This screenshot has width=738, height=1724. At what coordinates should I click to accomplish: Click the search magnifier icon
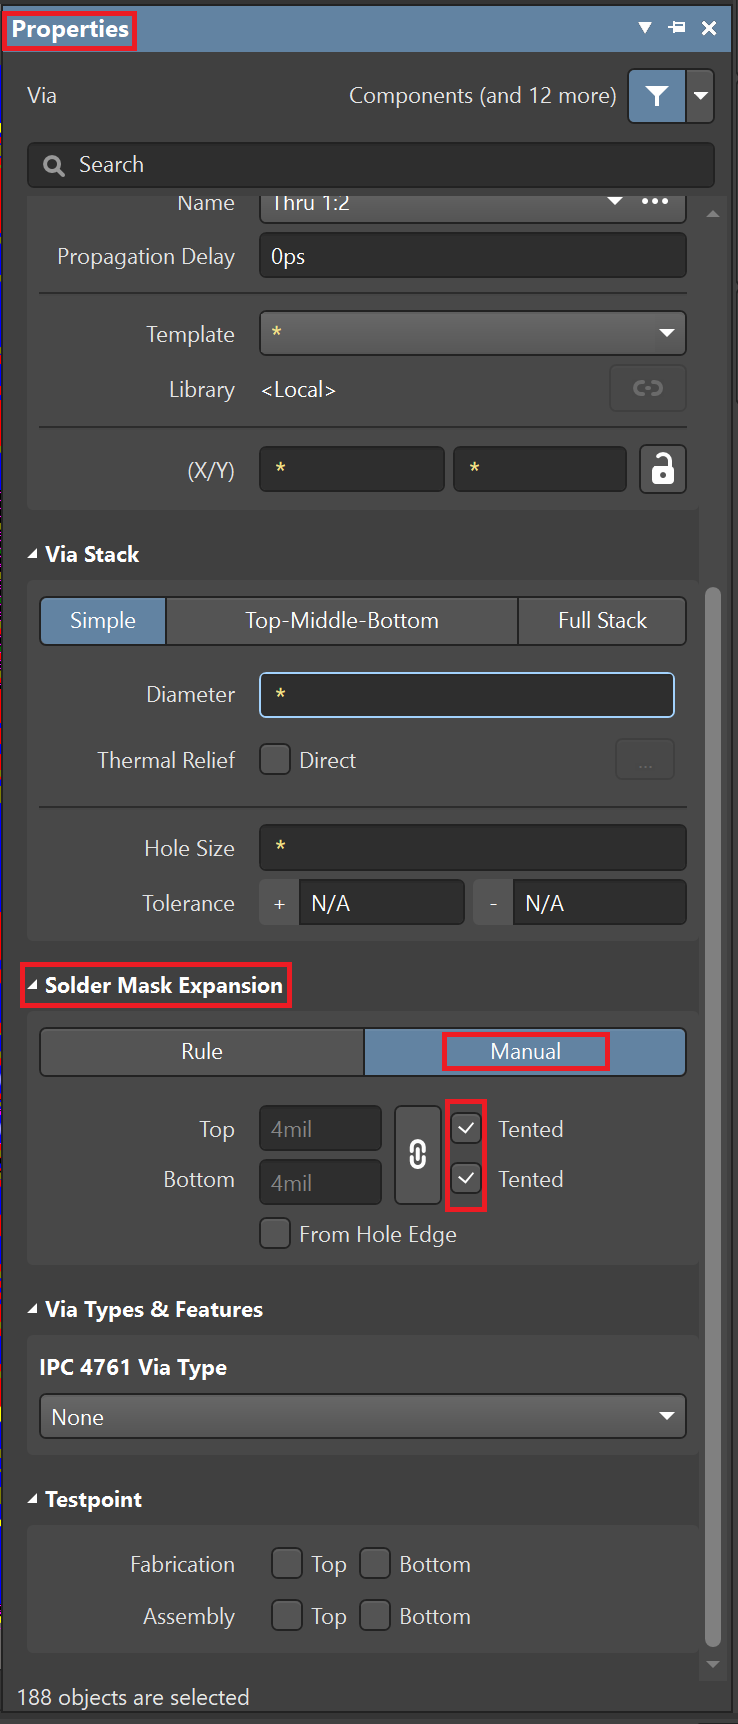(x=54, y=166)
